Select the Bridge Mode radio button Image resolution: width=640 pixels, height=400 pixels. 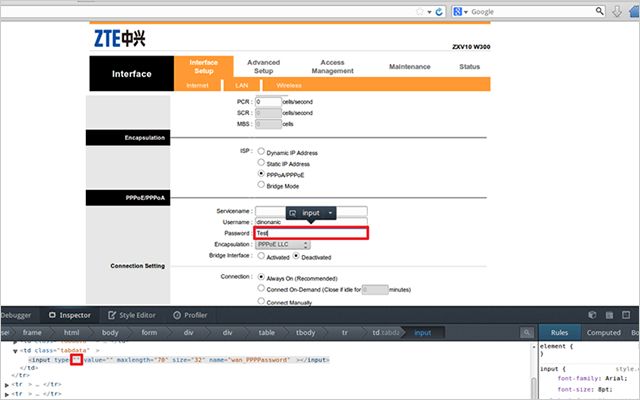tap(261, 184)
